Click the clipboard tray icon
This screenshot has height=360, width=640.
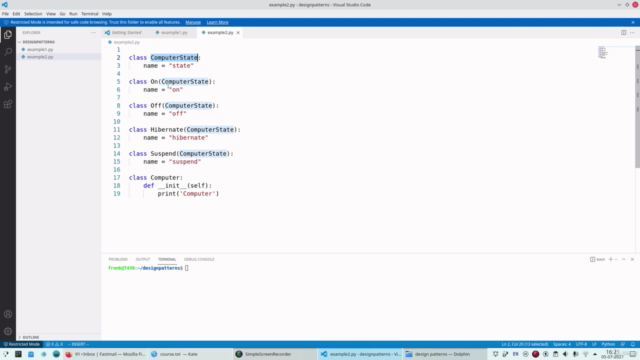[x=556, y=354]
